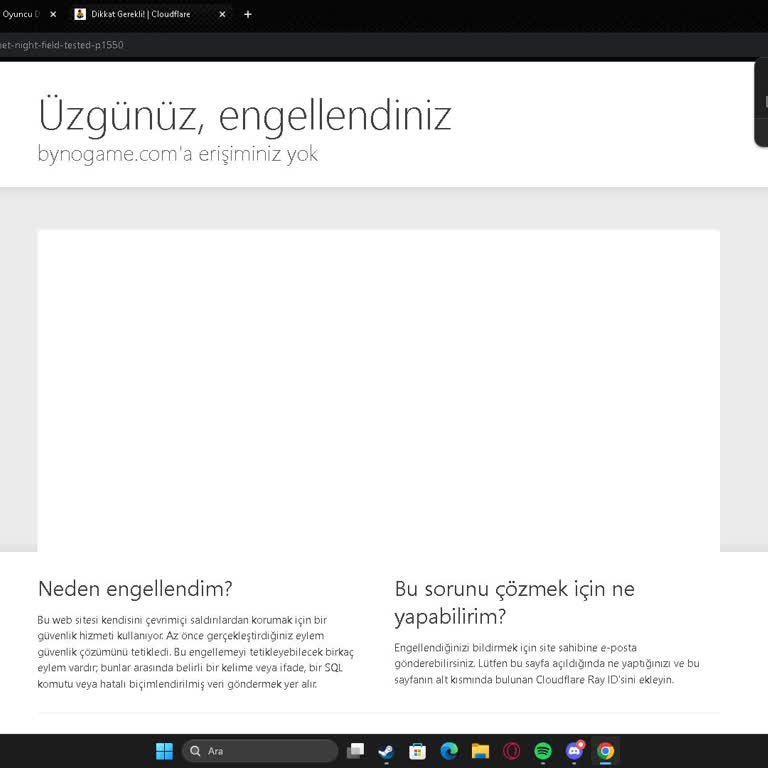Launch Steam from the taskbar
Viewport: 768px width, 768px height.
pyautogui.click(x=386, y=751)
